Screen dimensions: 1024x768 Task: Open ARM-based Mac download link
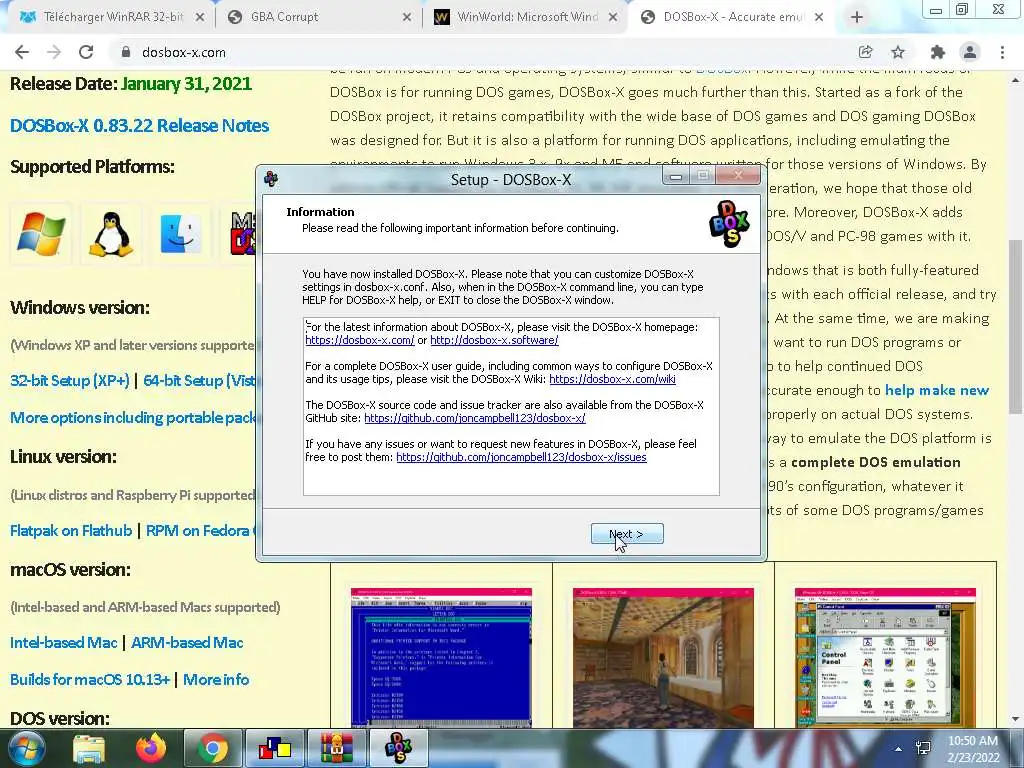point(187,643)
